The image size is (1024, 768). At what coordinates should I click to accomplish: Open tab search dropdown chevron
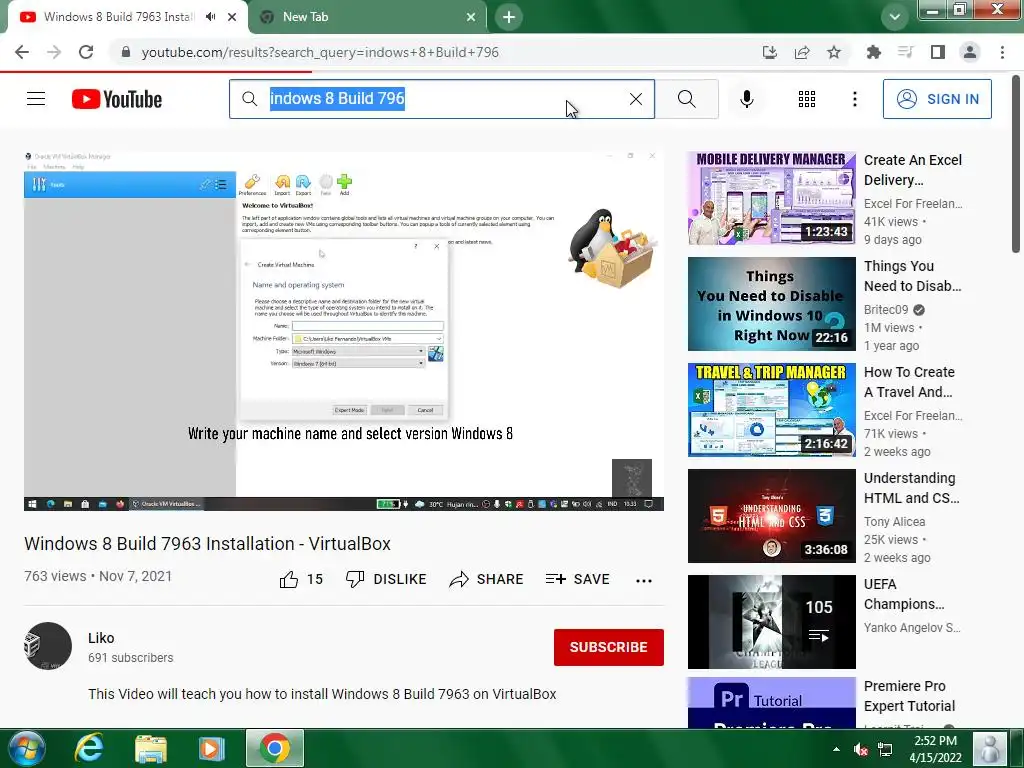(x=895, y=17)
